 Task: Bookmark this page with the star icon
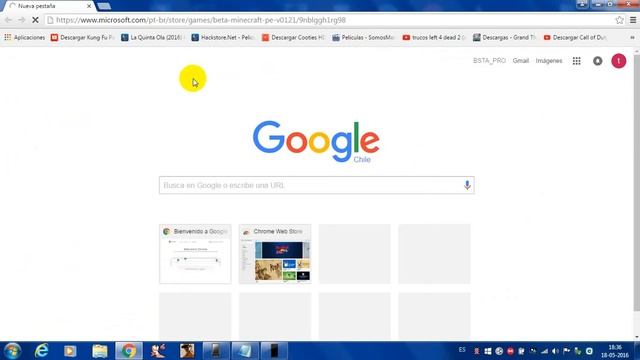tap(619, 20)
